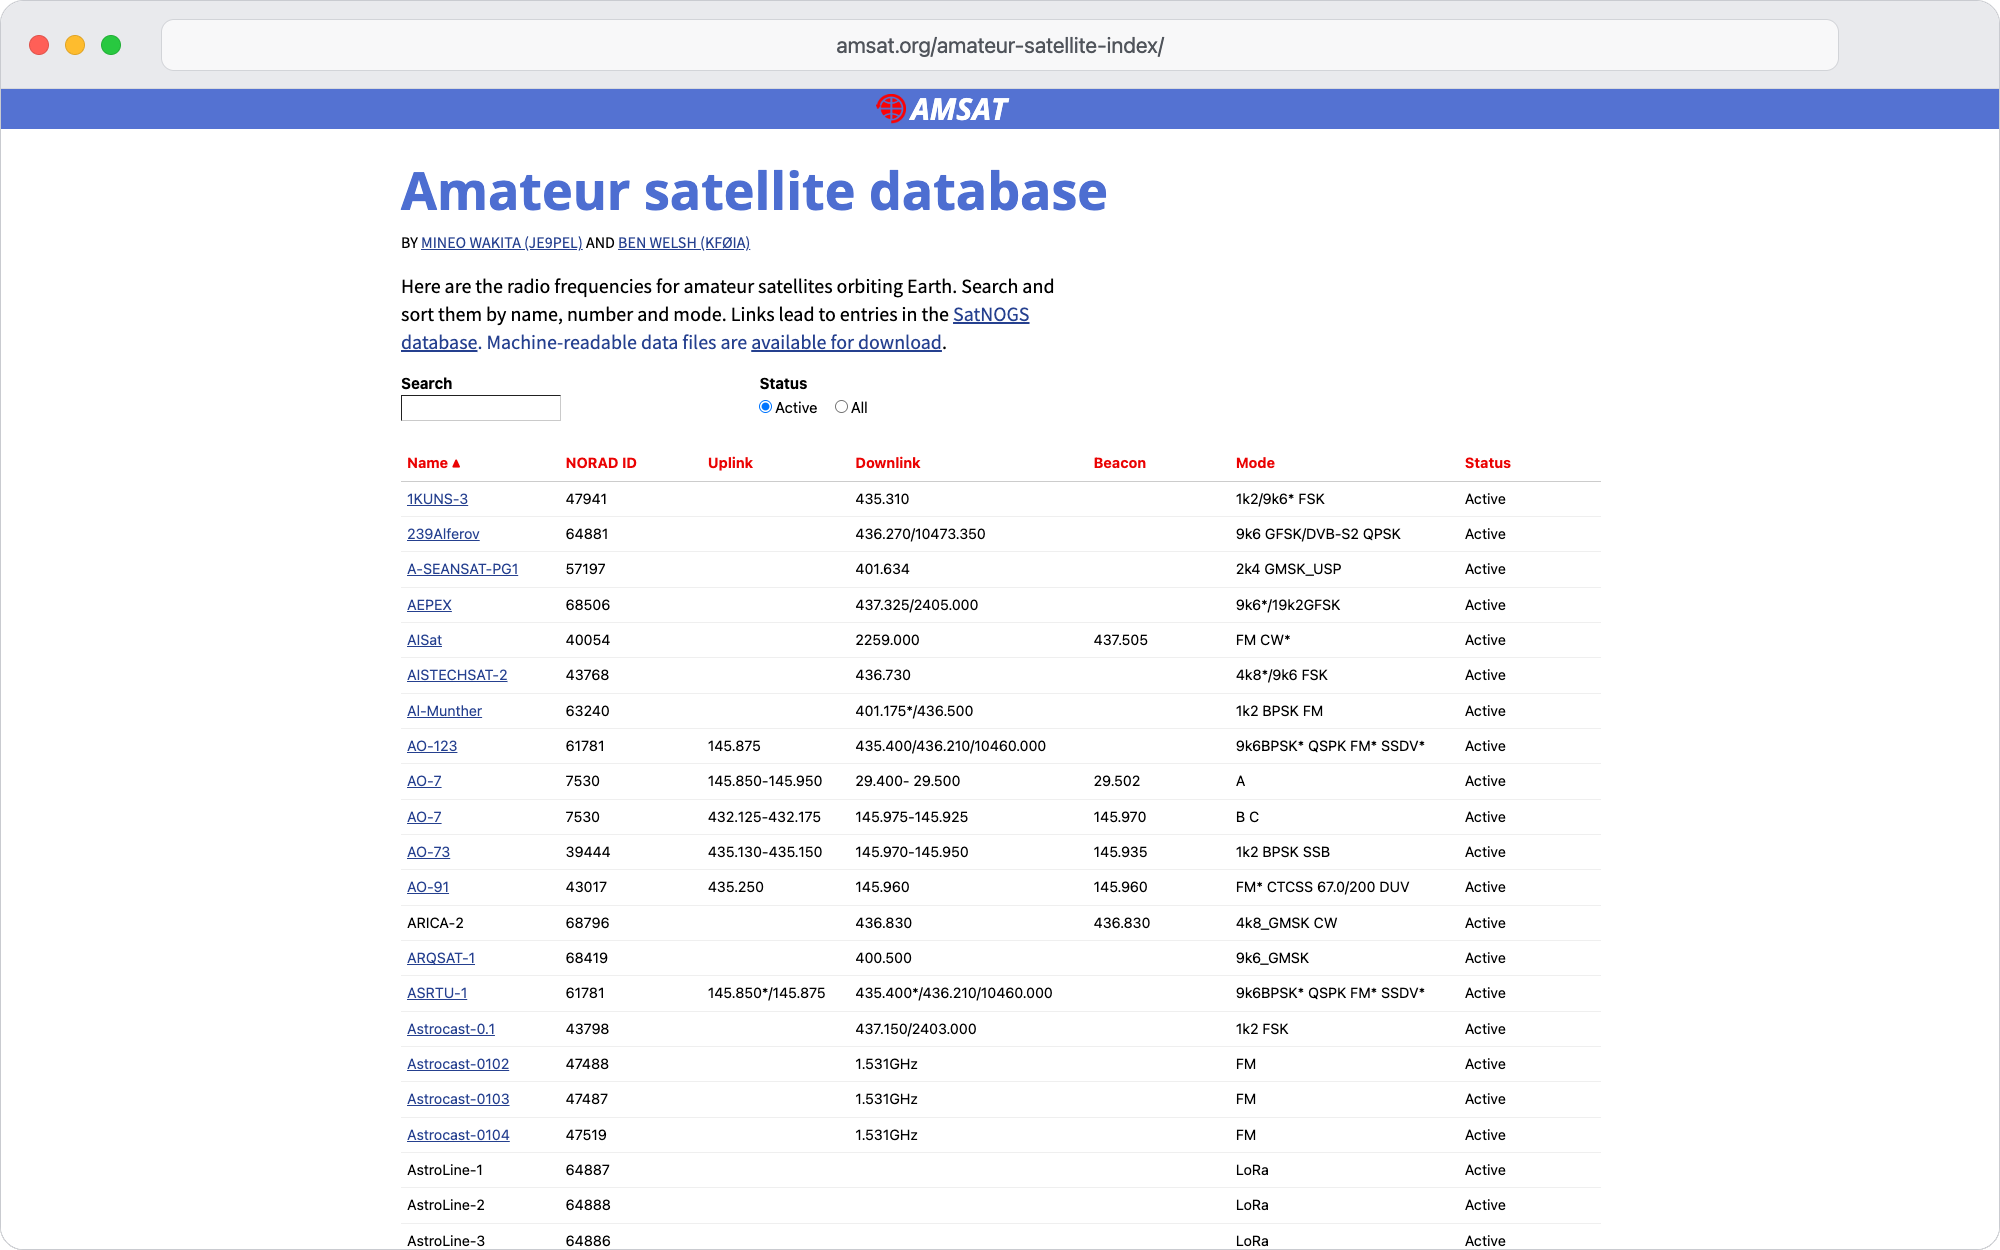Click the ARICA-2 name cell
2000x1250 pixels.
click(435, 923)
